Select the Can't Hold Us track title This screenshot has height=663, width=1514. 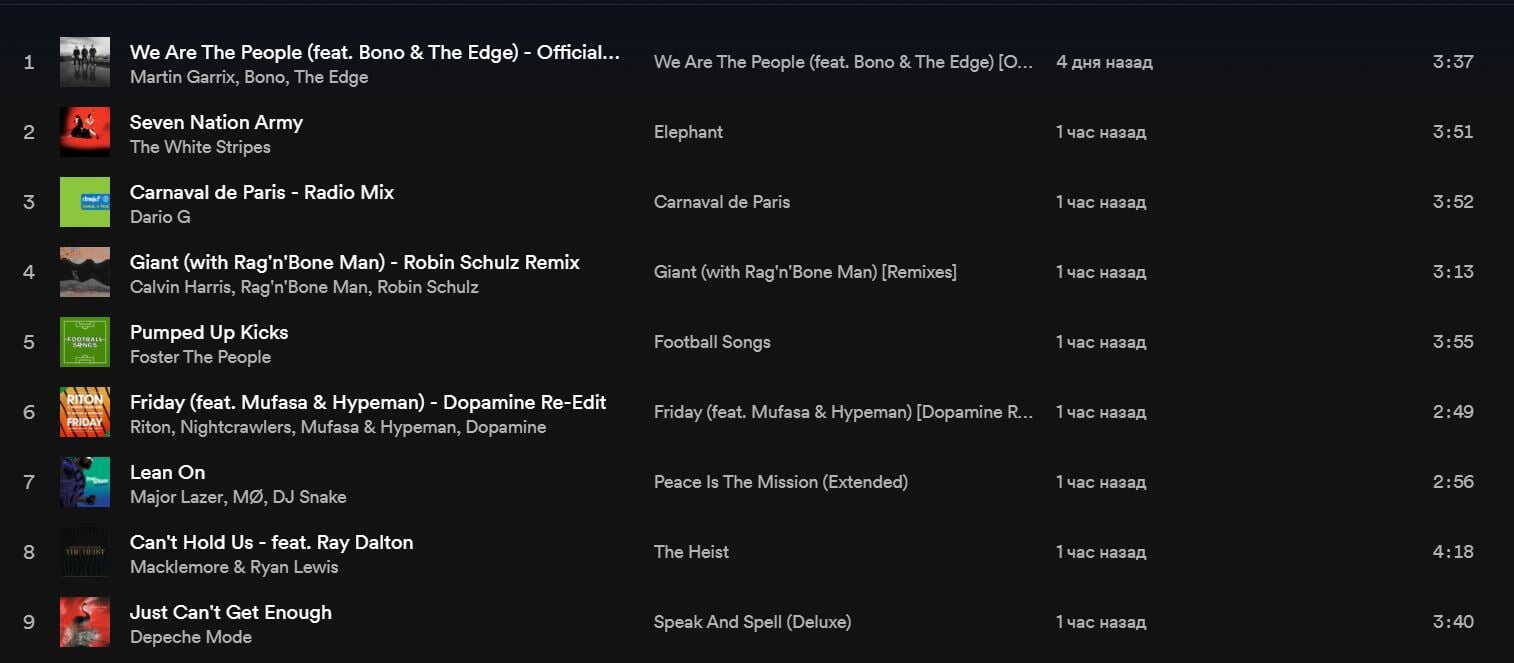[x=271, y=542]
